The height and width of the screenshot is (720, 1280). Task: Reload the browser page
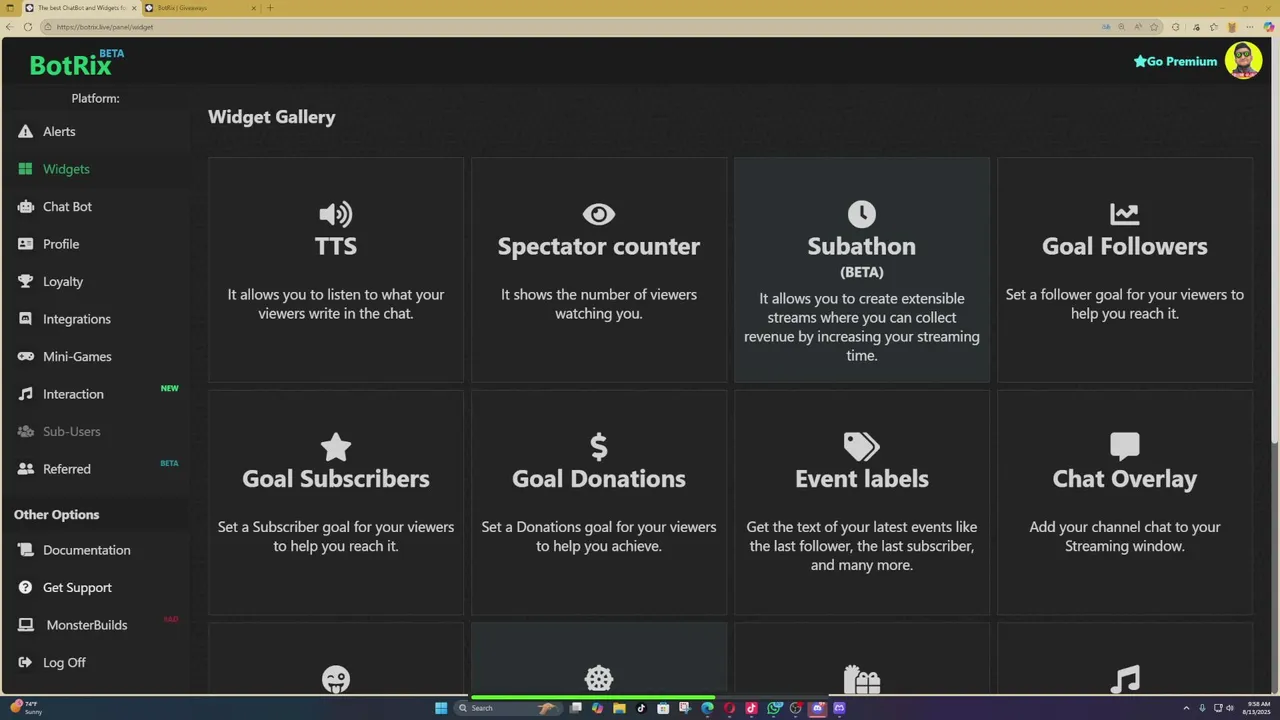pos(27,27)
